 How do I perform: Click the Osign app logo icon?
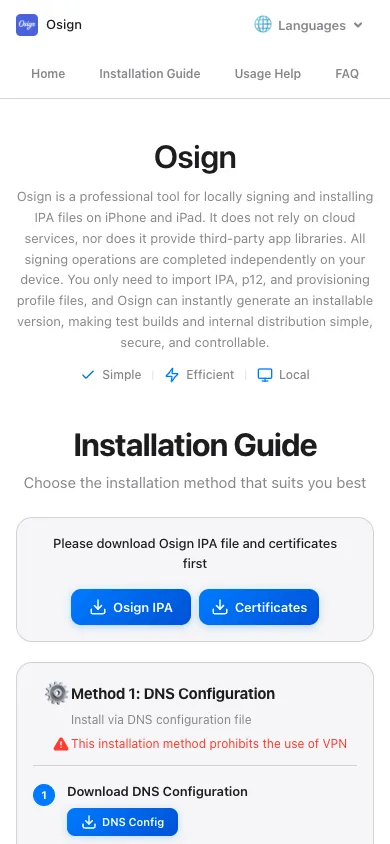27,25
